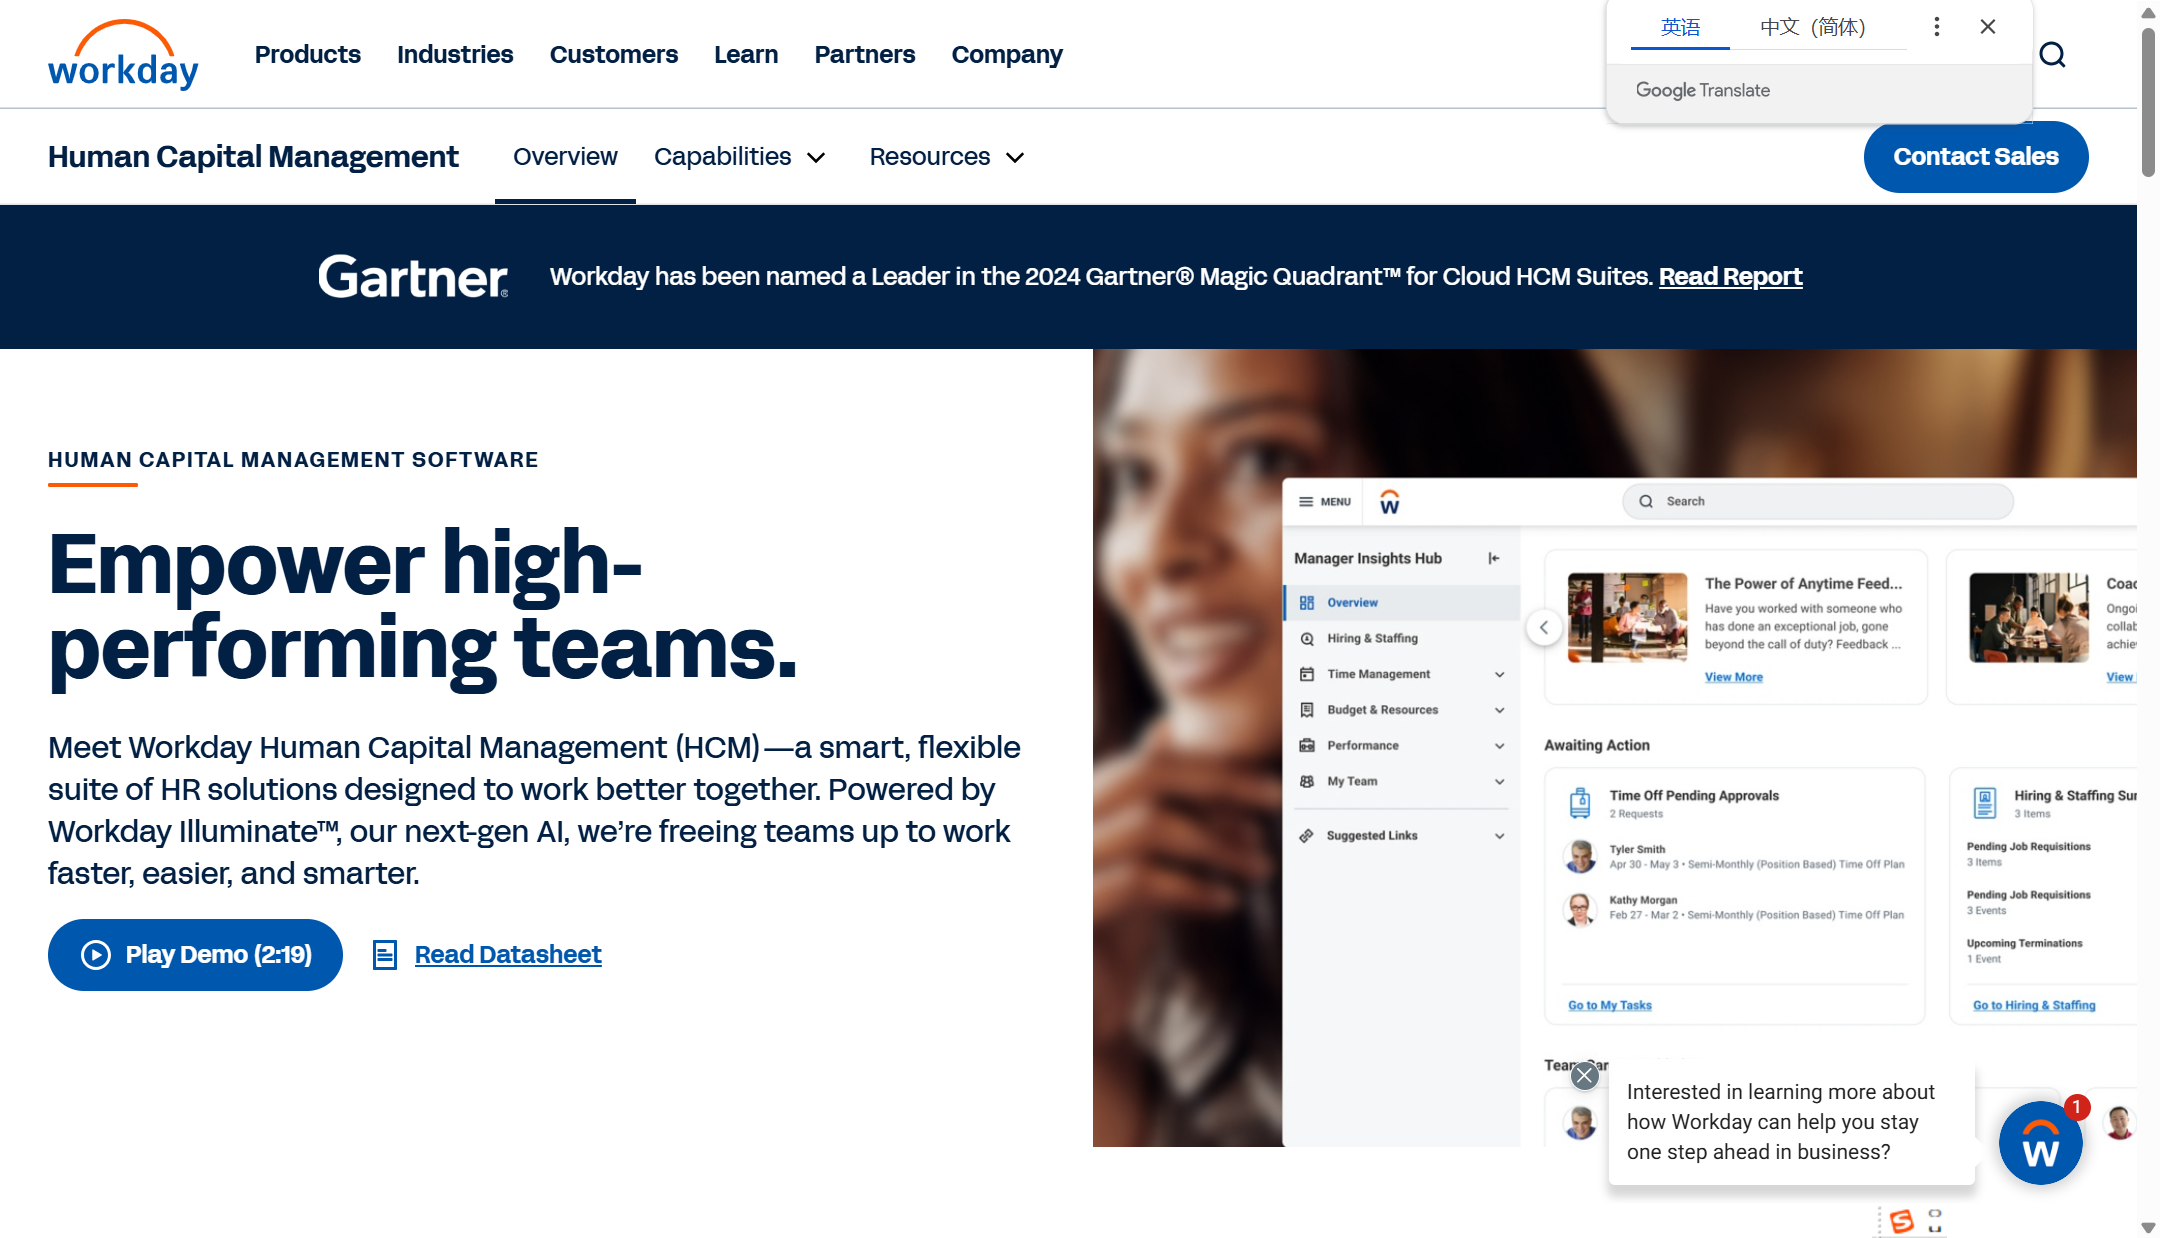This screenshot has height=1238, width=2160.
Task: Click the datasheet document icon
Action: [x=385, y=955]
